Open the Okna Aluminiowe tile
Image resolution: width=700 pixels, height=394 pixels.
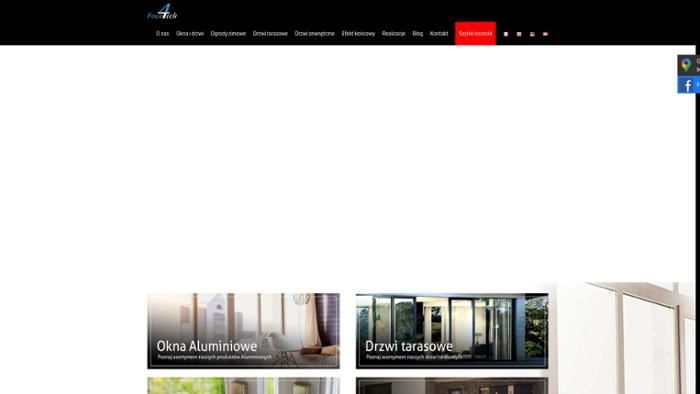coord(243,331)
